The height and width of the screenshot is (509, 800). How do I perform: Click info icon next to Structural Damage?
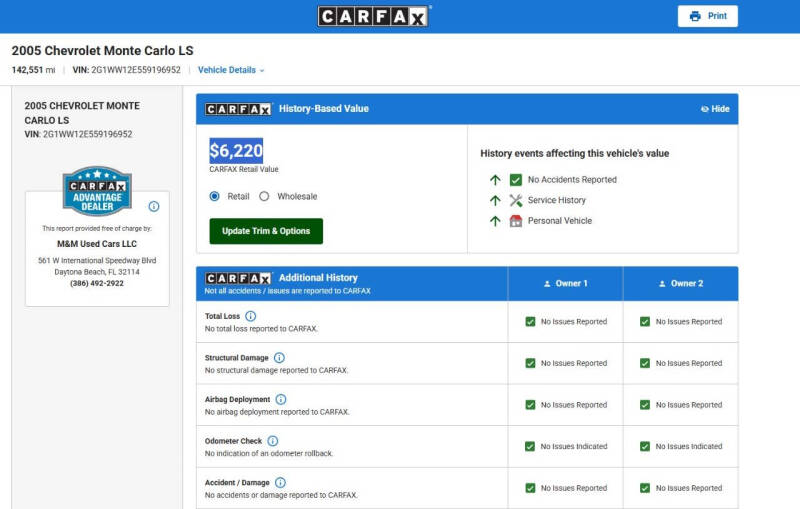279,358
